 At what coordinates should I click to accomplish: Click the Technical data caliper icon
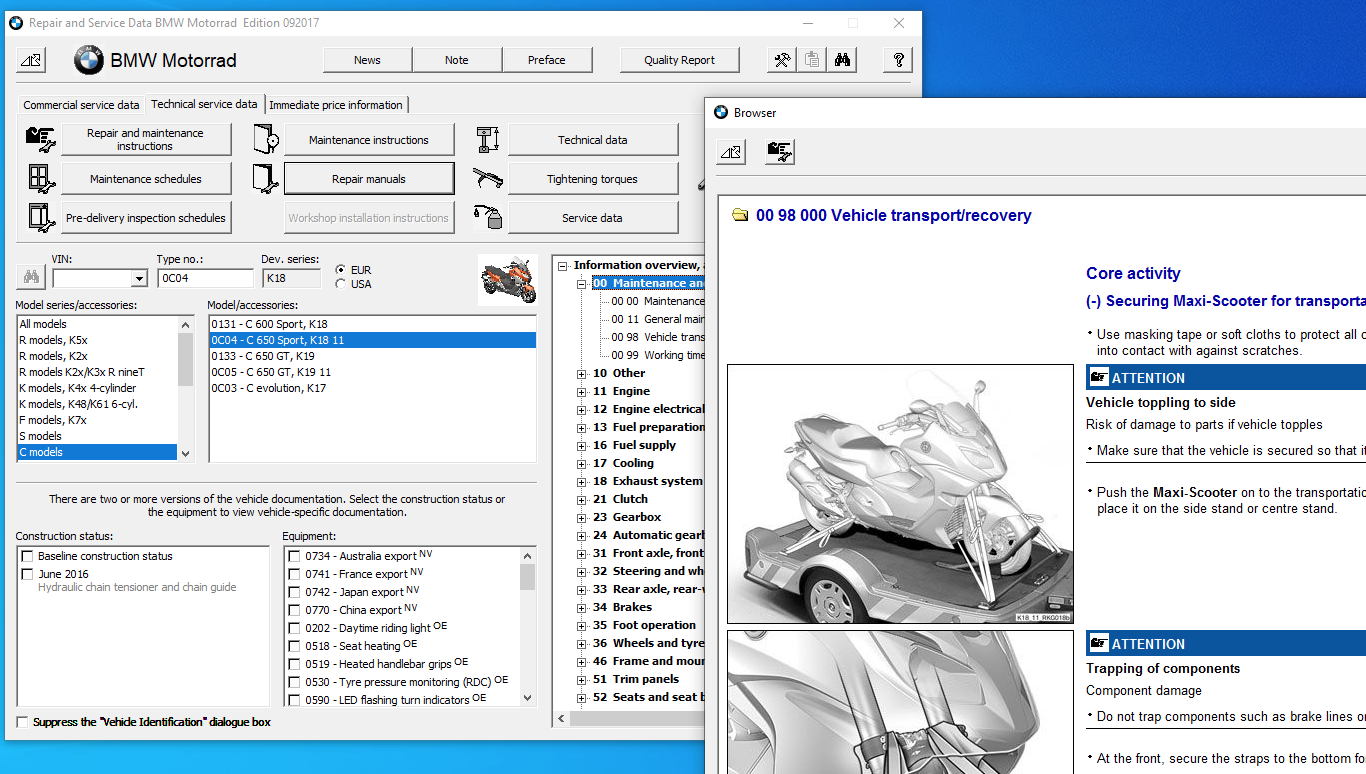tap(488, 140)
